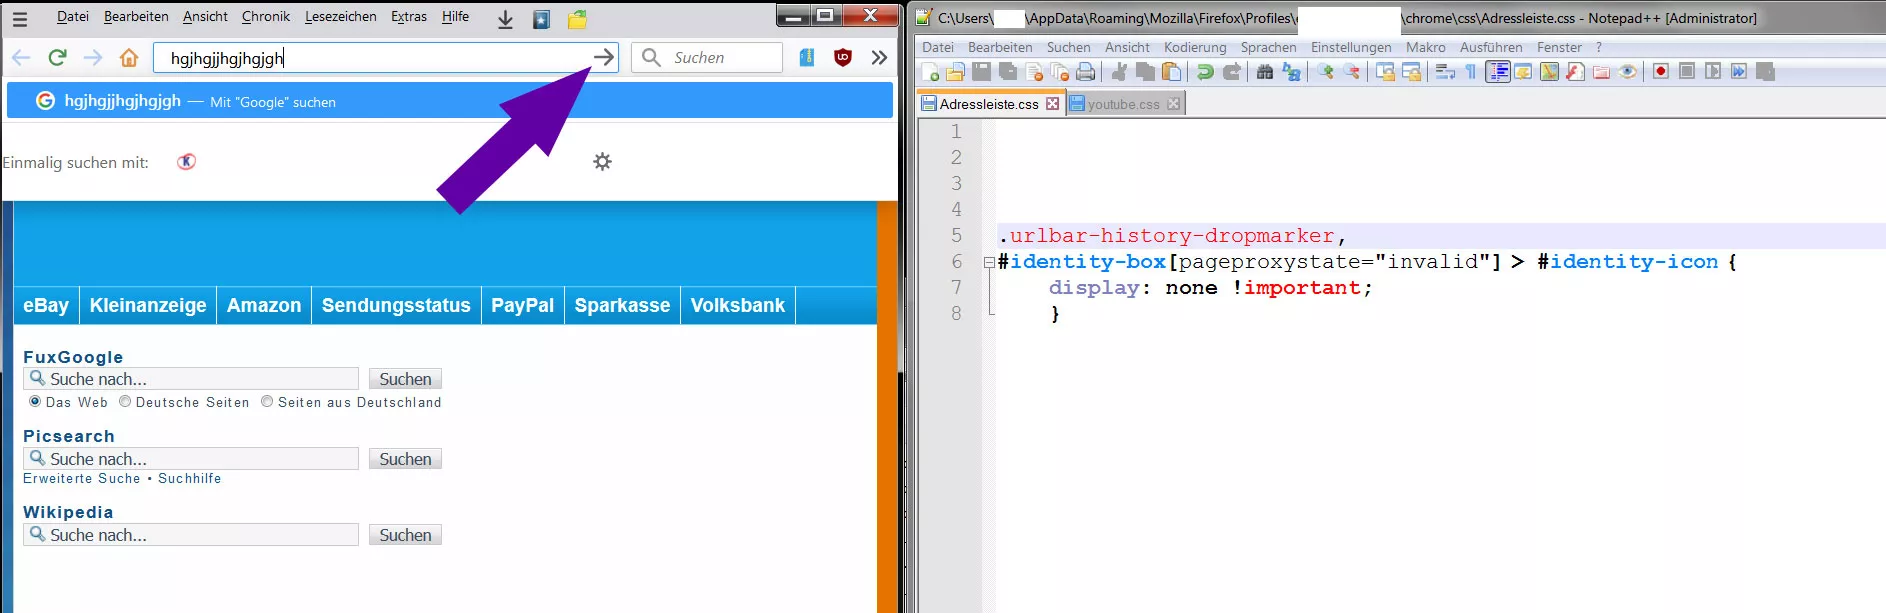Image resolution: width=1886 pixels, height=613 pixels.
Task: Undo the last edit in Notepad++
Action: [x=1205, y=72]
